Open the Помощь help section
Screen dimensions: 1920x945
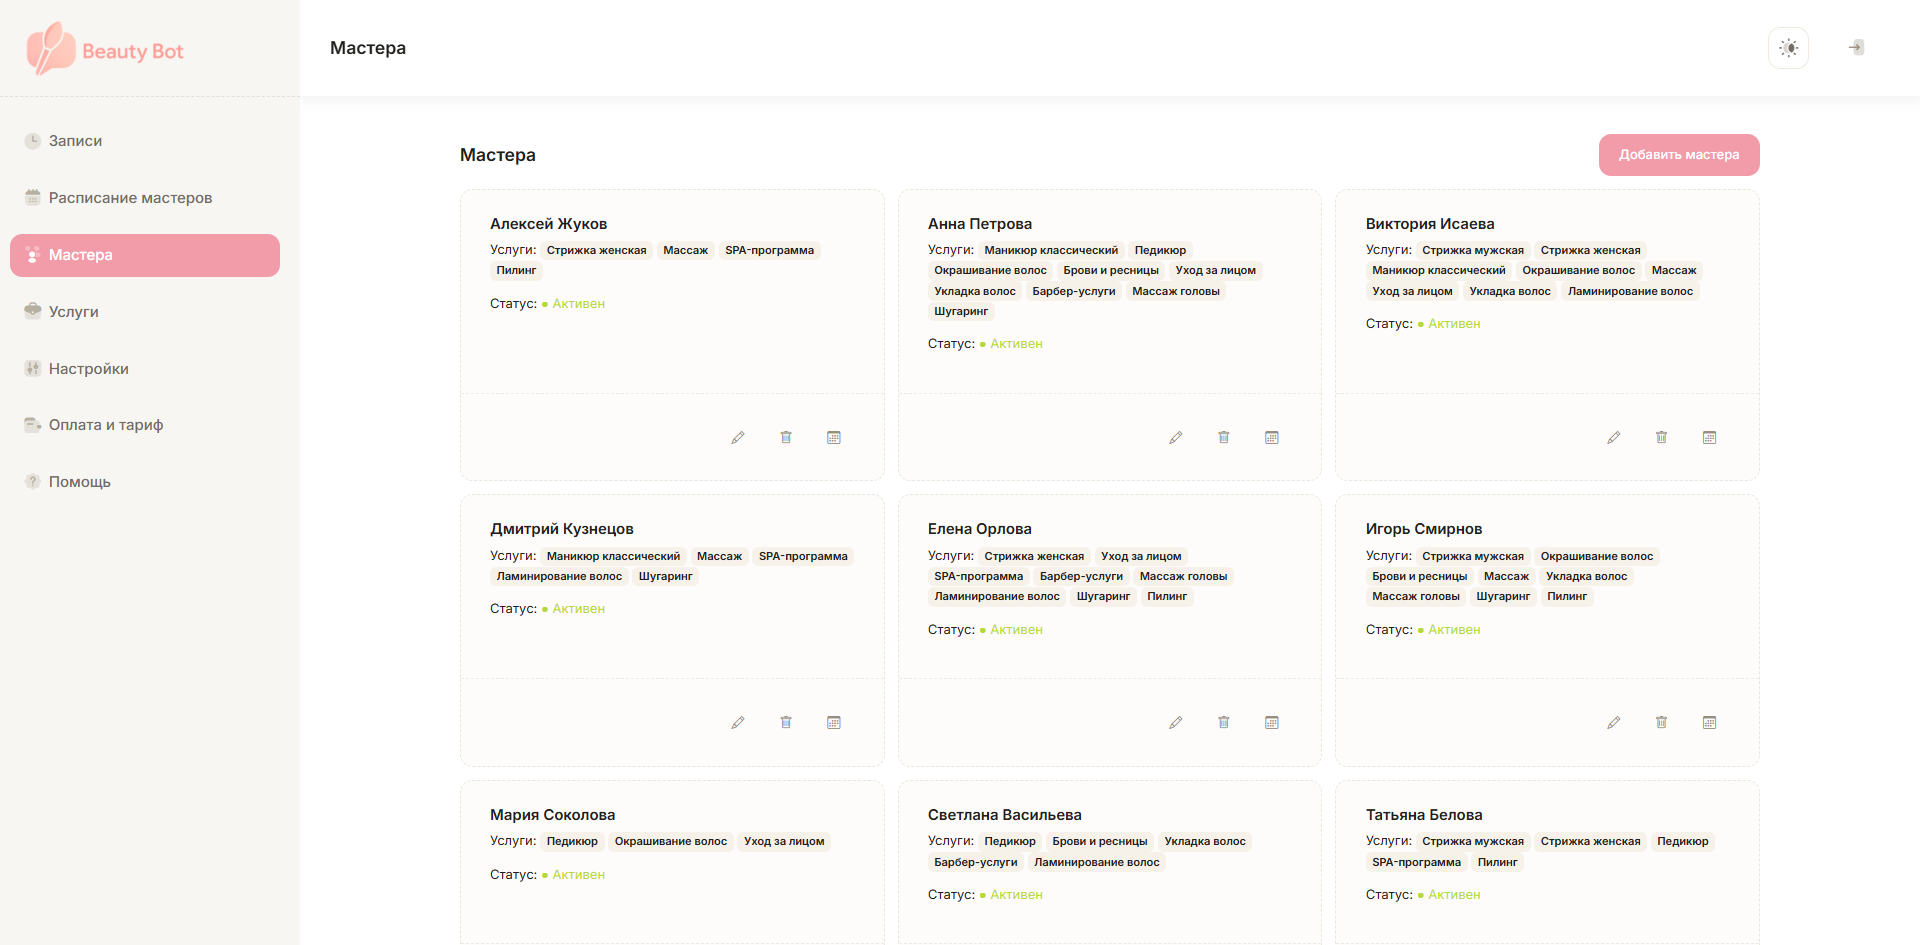79,482
